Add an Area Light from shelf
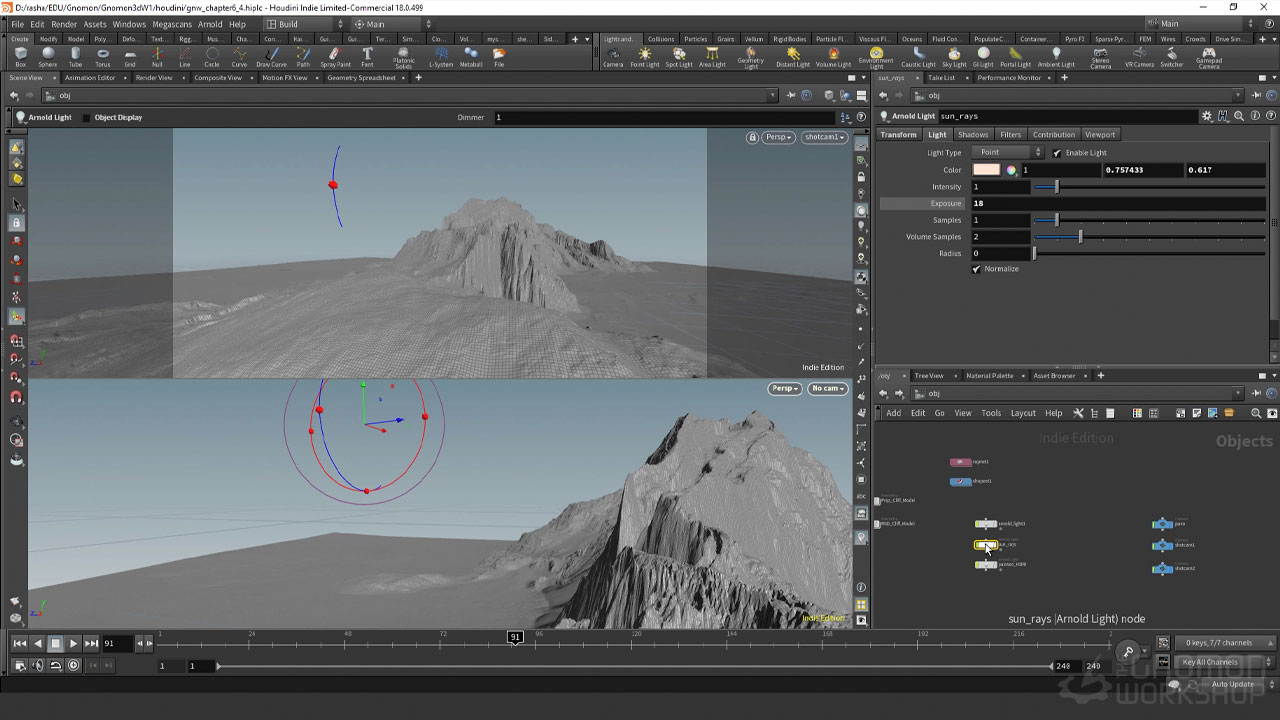This screenshot has height=720, width=1280. pos(712,57)
